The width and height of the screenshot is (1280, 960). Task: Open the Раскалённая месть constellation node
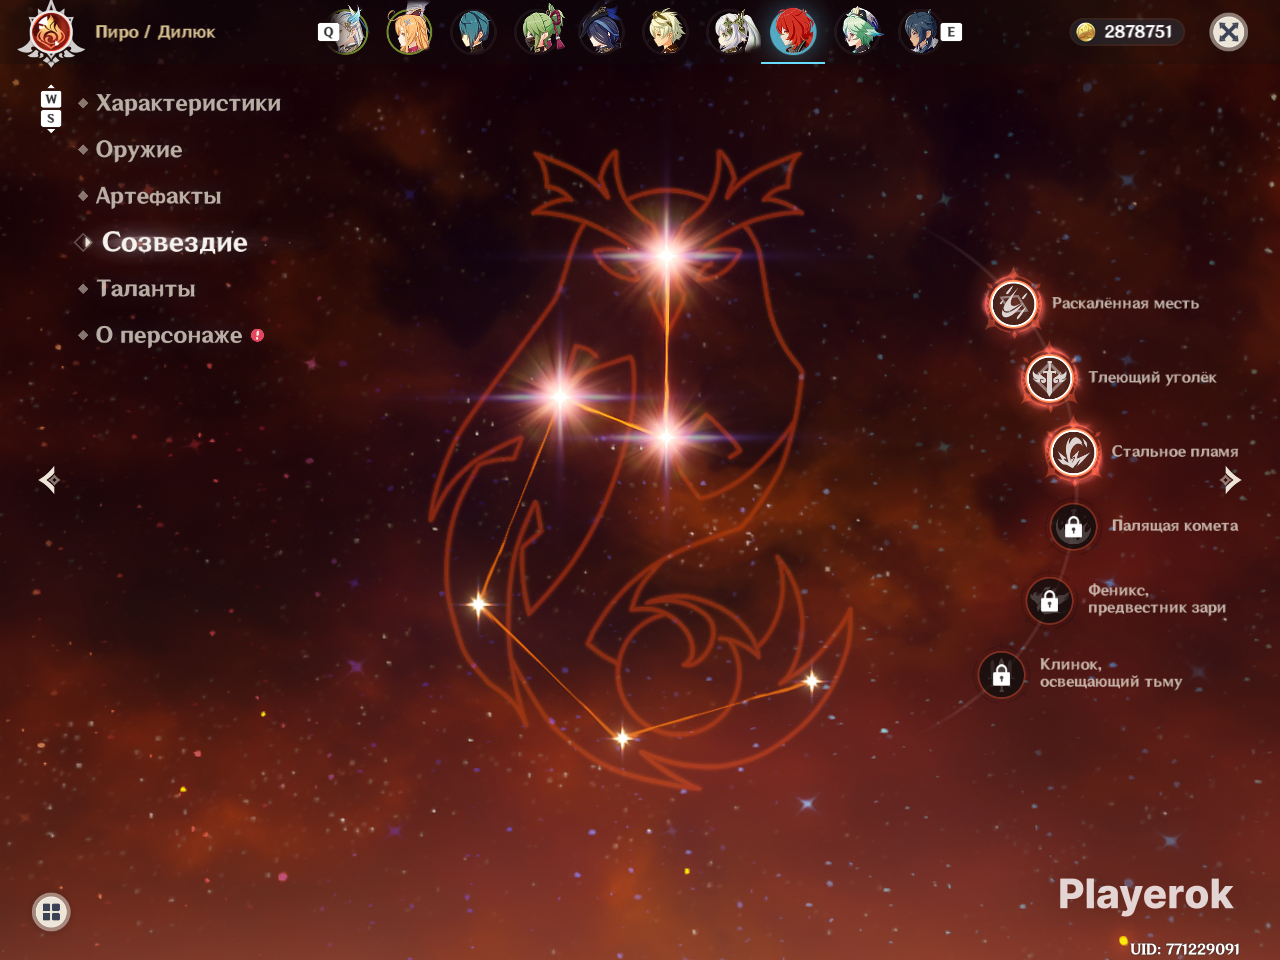click(x=1013, y=303)
